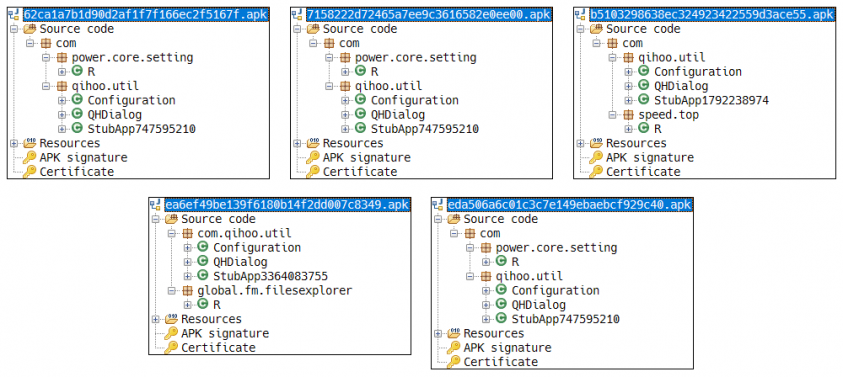Select power.core.setting in 7158222d tree

pos(416,57)
